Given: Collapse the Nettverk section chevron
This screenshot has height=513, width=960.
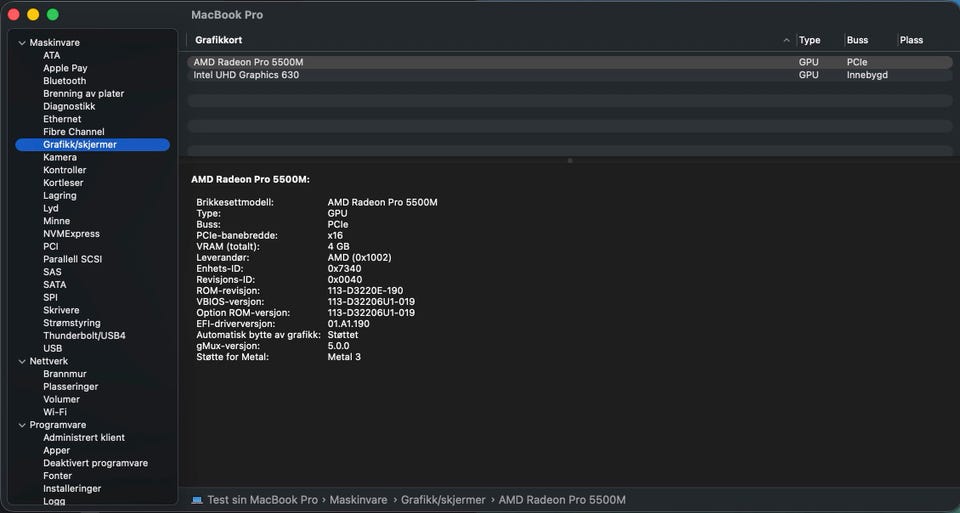Looking at the screenshot, I should coord(22,362).
